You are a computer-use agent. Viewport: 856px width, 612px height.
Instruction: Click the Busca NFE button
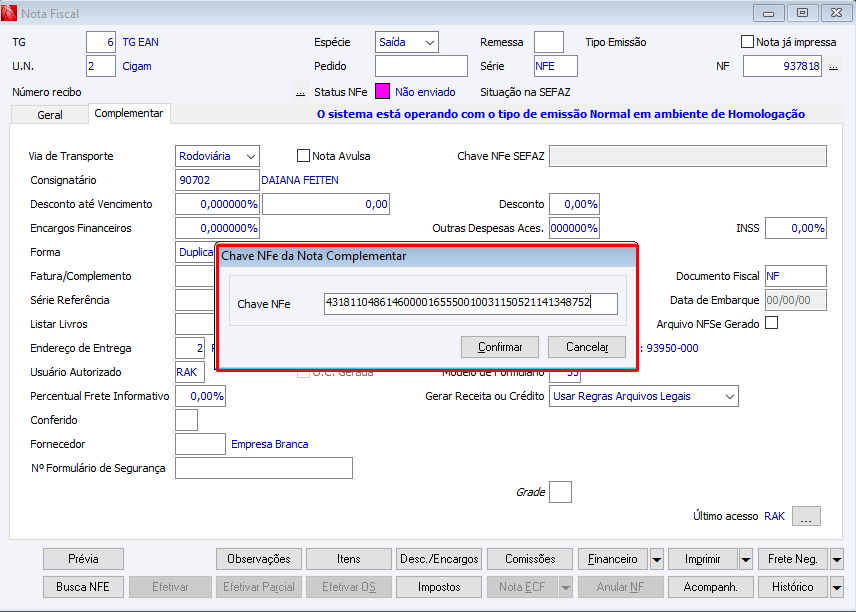tap(83, 587)
